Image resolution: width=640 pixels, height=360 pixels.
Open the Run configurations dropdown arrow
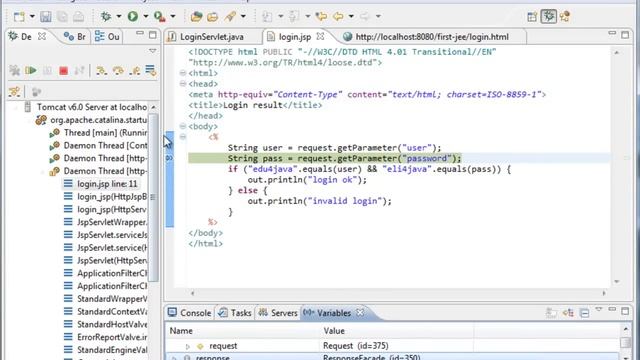(145, 17)
